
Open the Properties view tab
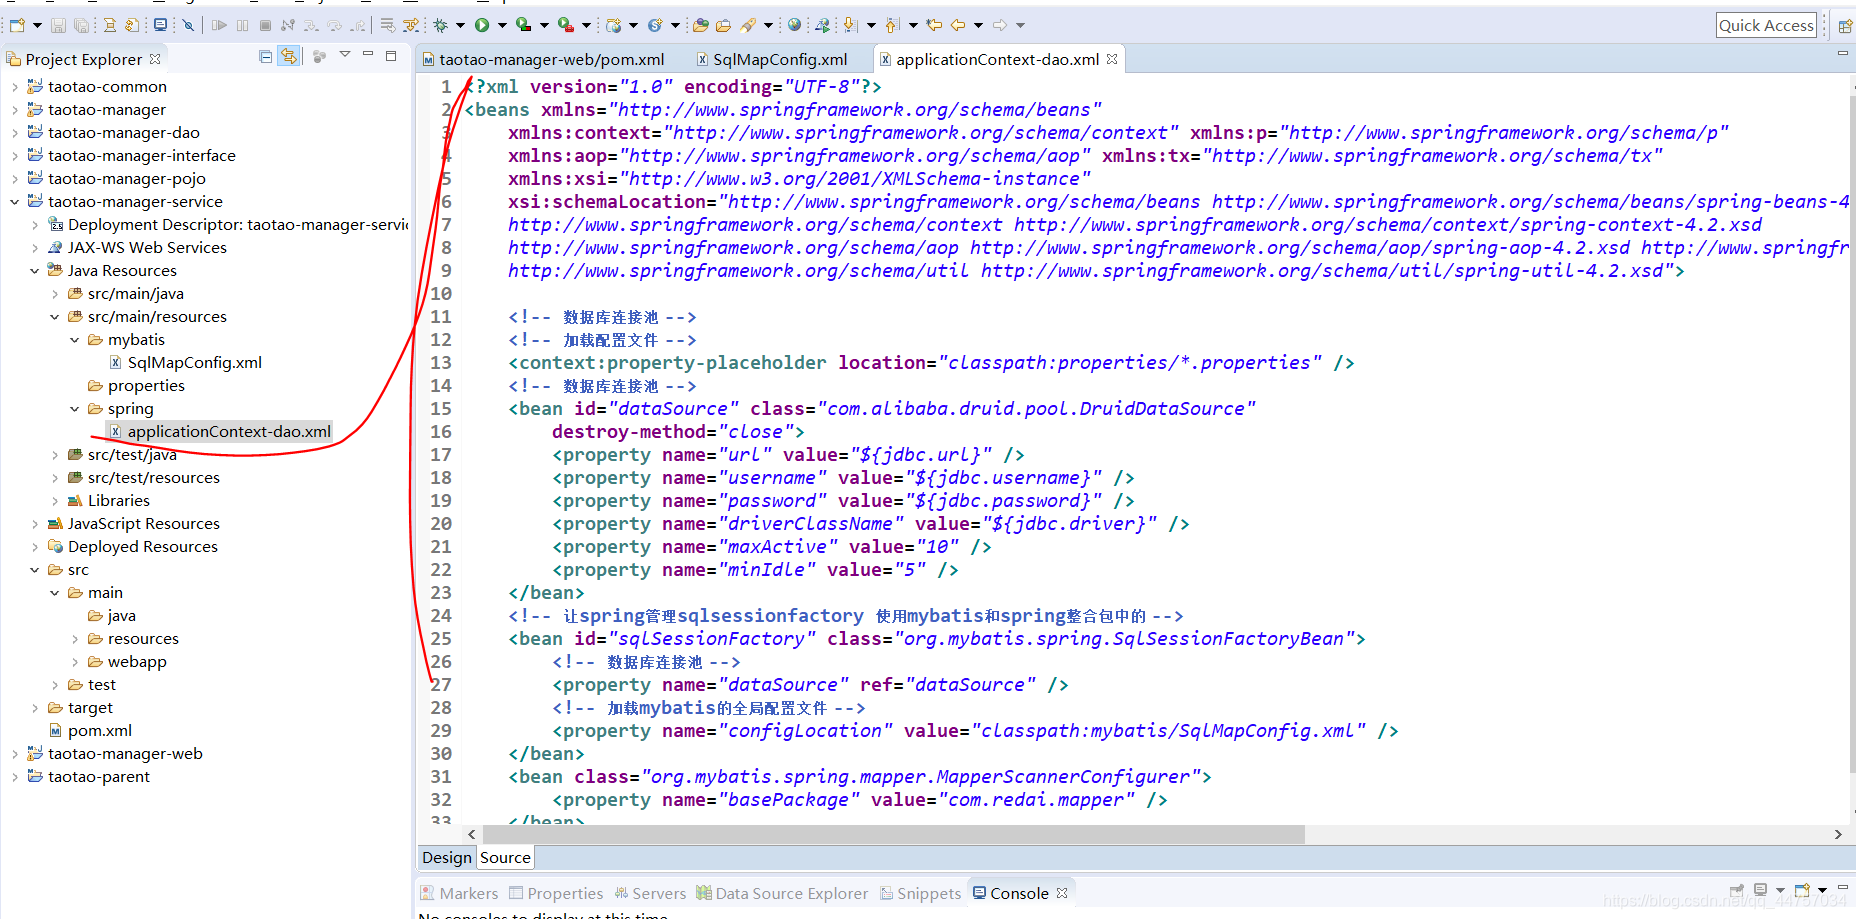(x=556, y=893)
